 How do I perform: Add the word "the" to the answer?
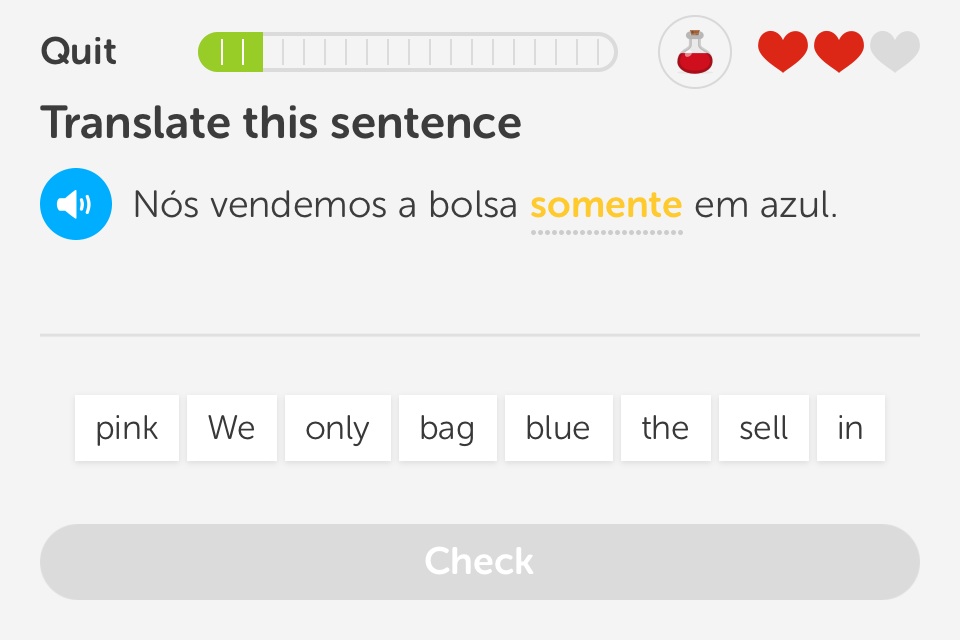point(665,428)
